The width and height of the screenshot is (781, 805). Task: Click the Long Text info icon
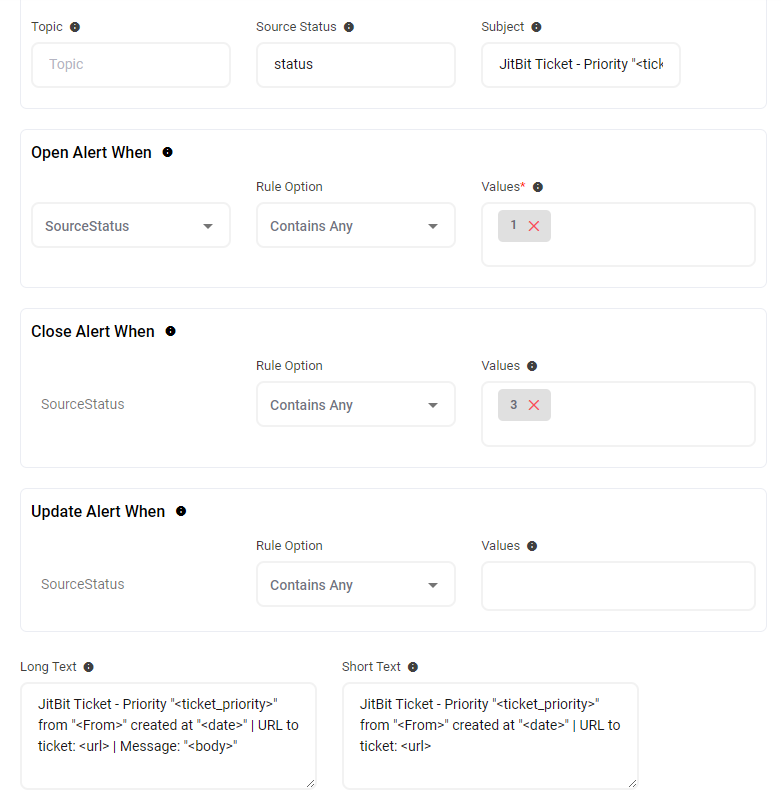point(88,667)
